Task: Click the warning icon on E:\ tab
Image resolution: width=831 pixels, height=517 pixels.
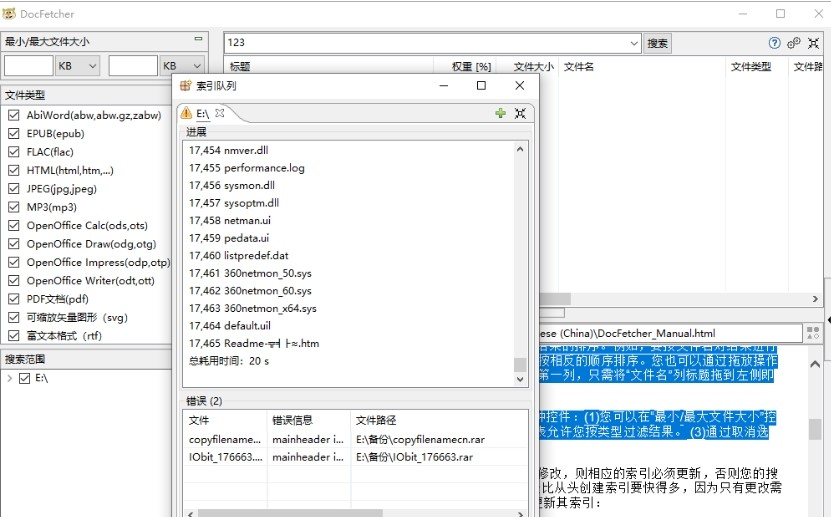Action: 186,113
